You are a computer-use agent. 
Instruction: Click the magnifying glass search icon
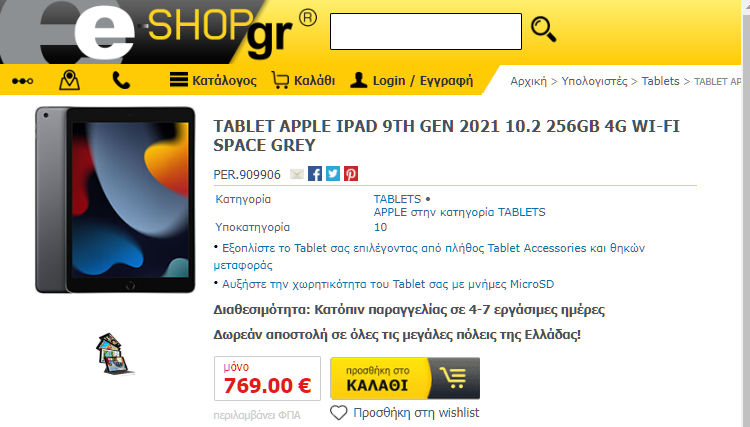point(544,30)
